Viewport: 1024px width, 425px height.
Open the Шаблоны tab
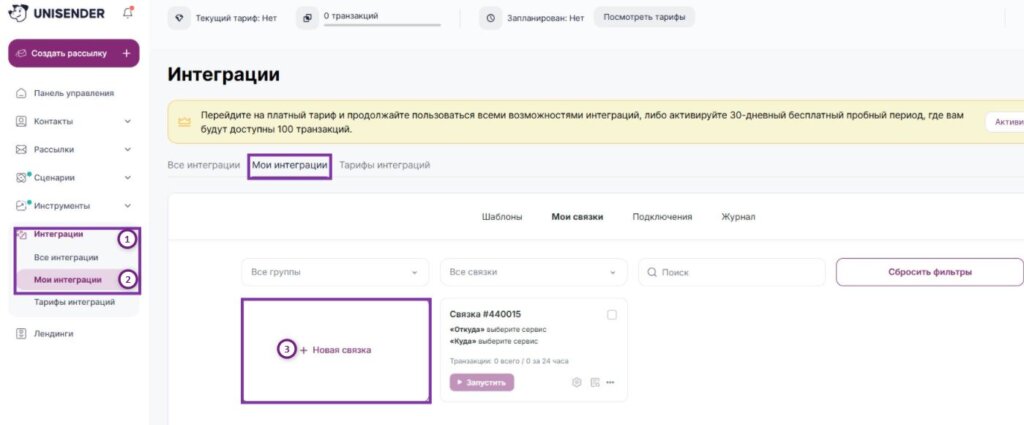[x=502, y=217]
